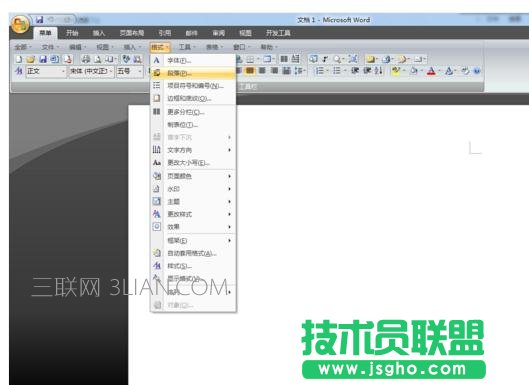The width and height of the screenshot is (529, 385).
Task: Choose 制表位(T)... menu entry
Action: coord(193,125)
